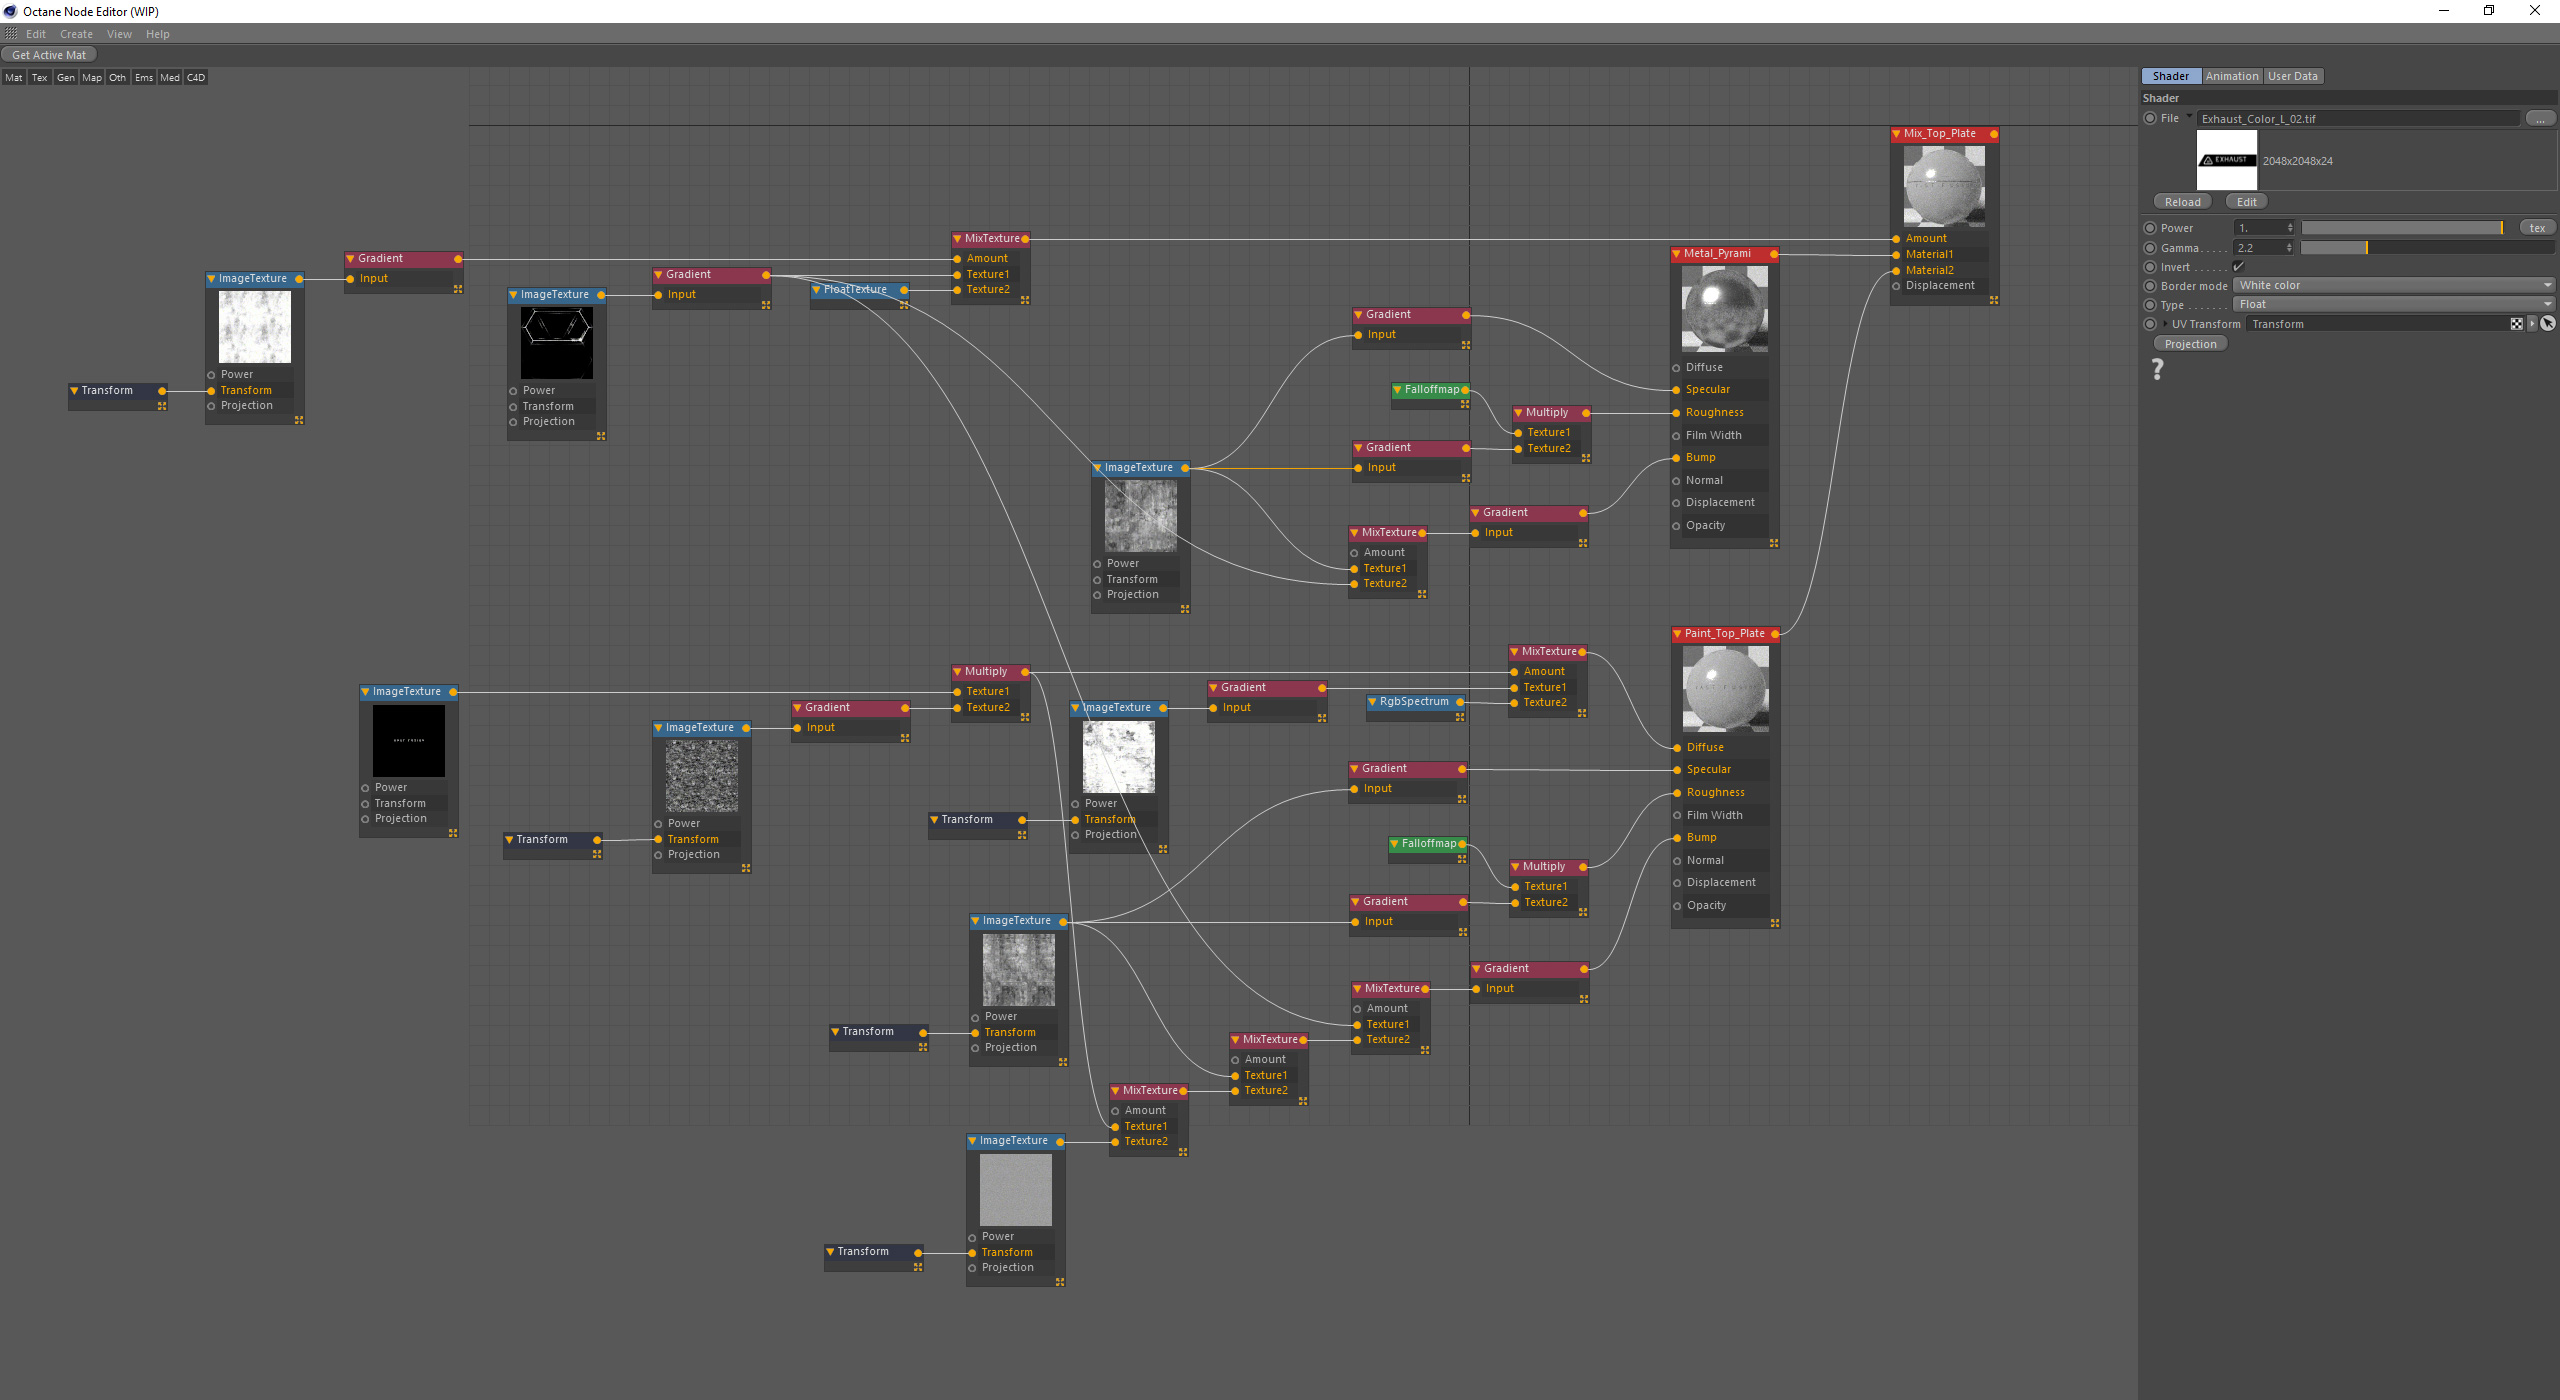Viewport: 2560px width, 1400px height.
Task: Click the Metal_Pyrami node output connector dot
Action: tap(1774, 254)
